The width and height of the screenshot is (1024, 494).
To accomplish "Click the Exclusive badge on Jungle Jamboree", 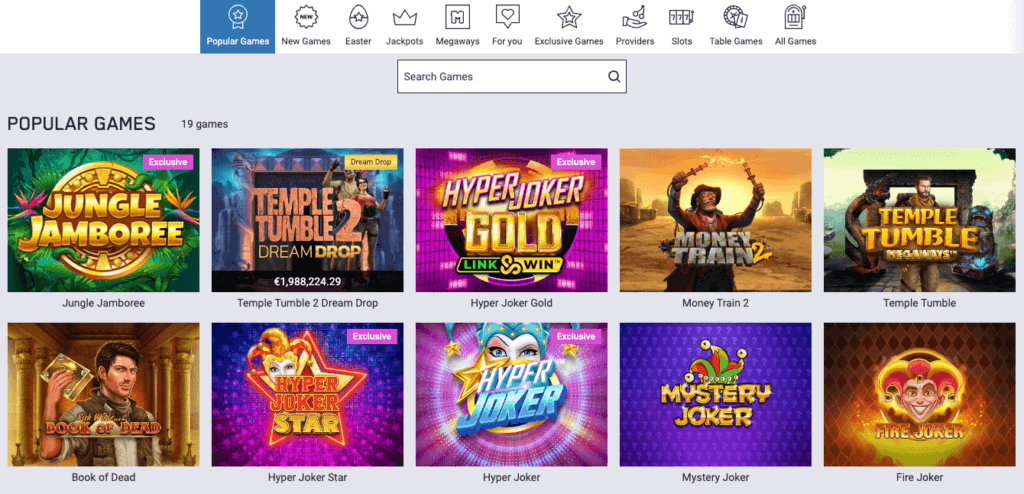I will [x=168, y=162].
